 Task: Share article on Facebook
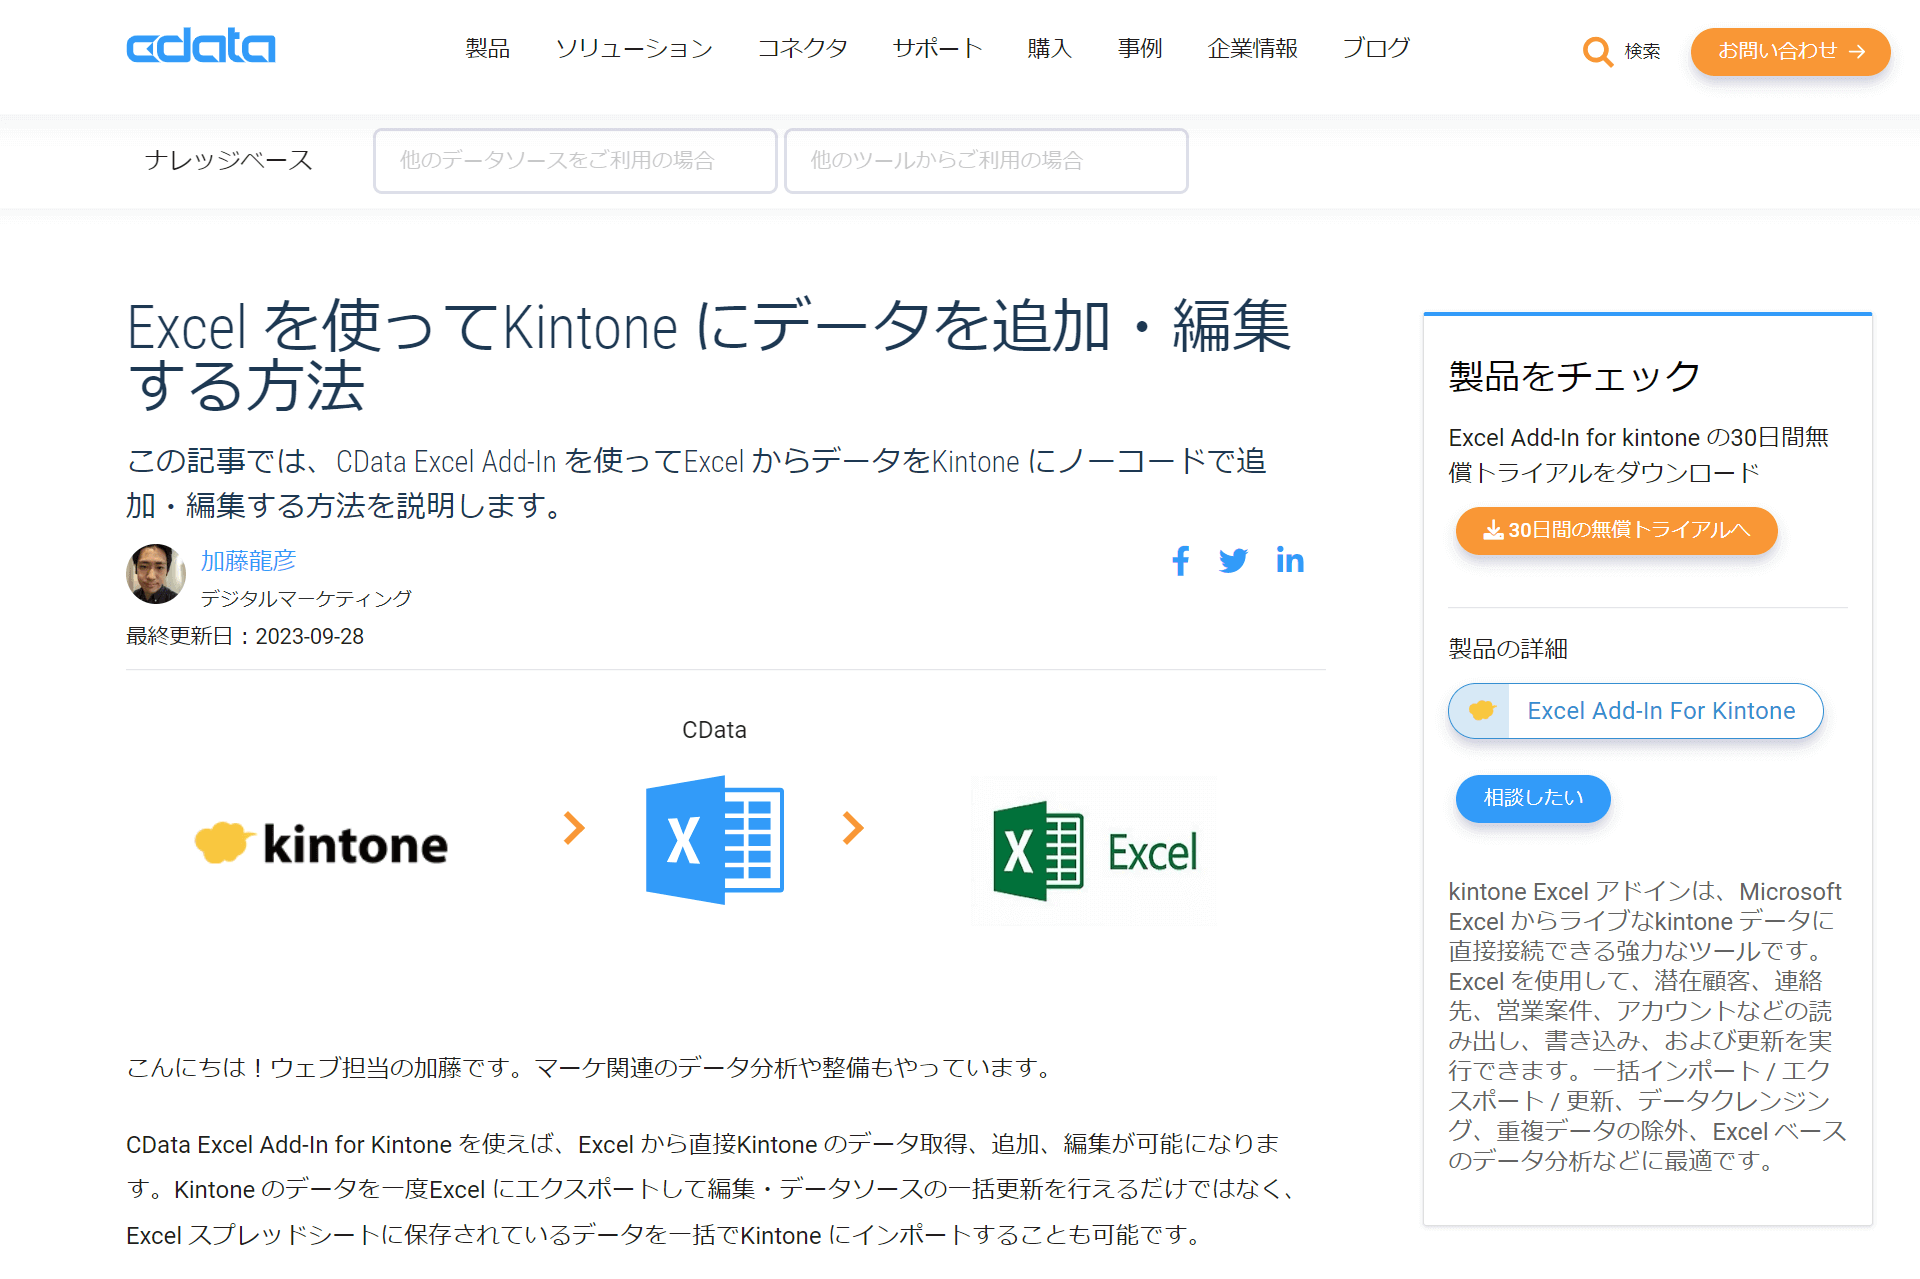tap(1180, 561)
